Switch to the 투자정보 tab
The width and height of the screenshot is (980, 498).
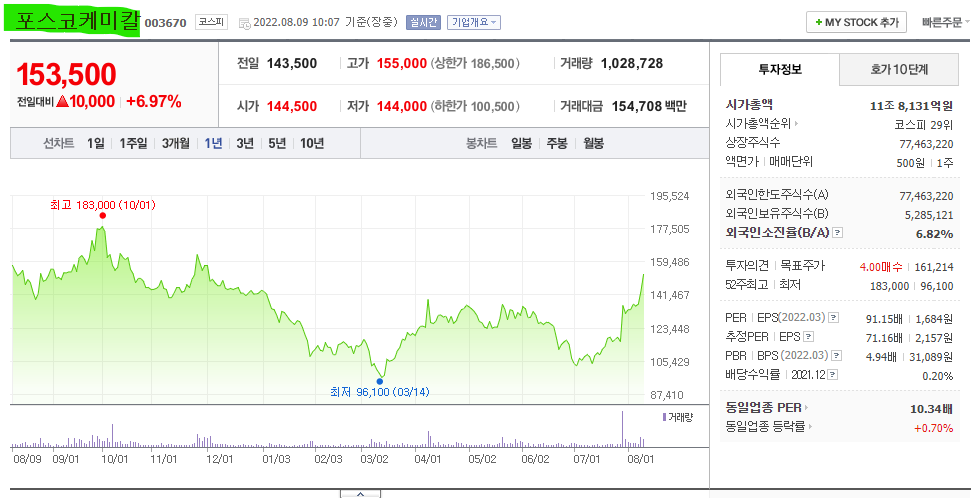pyautogui.click(x=779, y=69)
